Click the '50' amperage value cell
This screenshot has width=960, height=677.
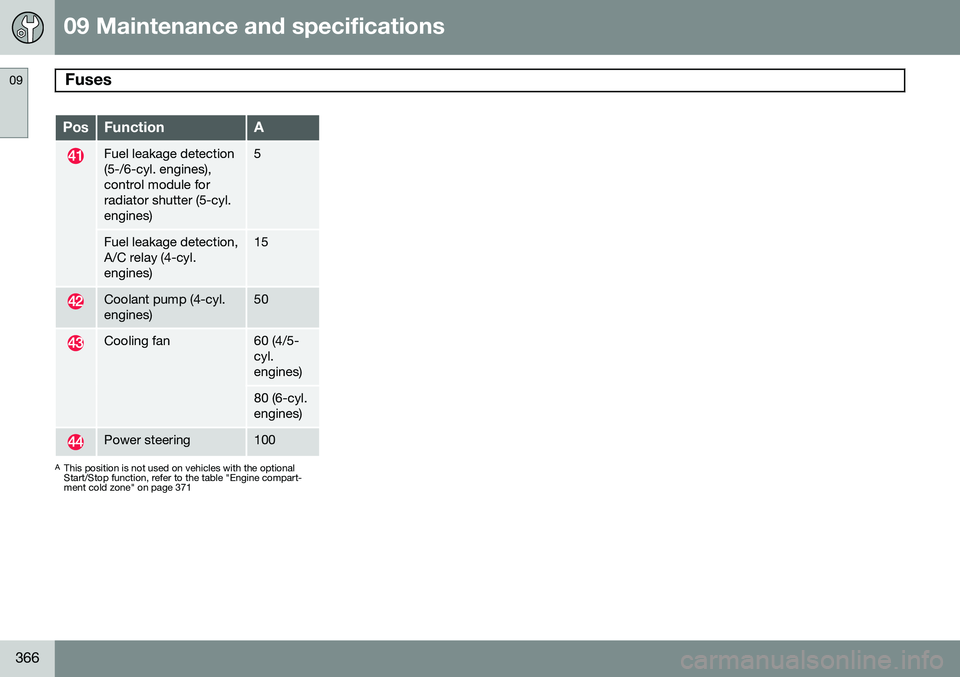[283, 307]
